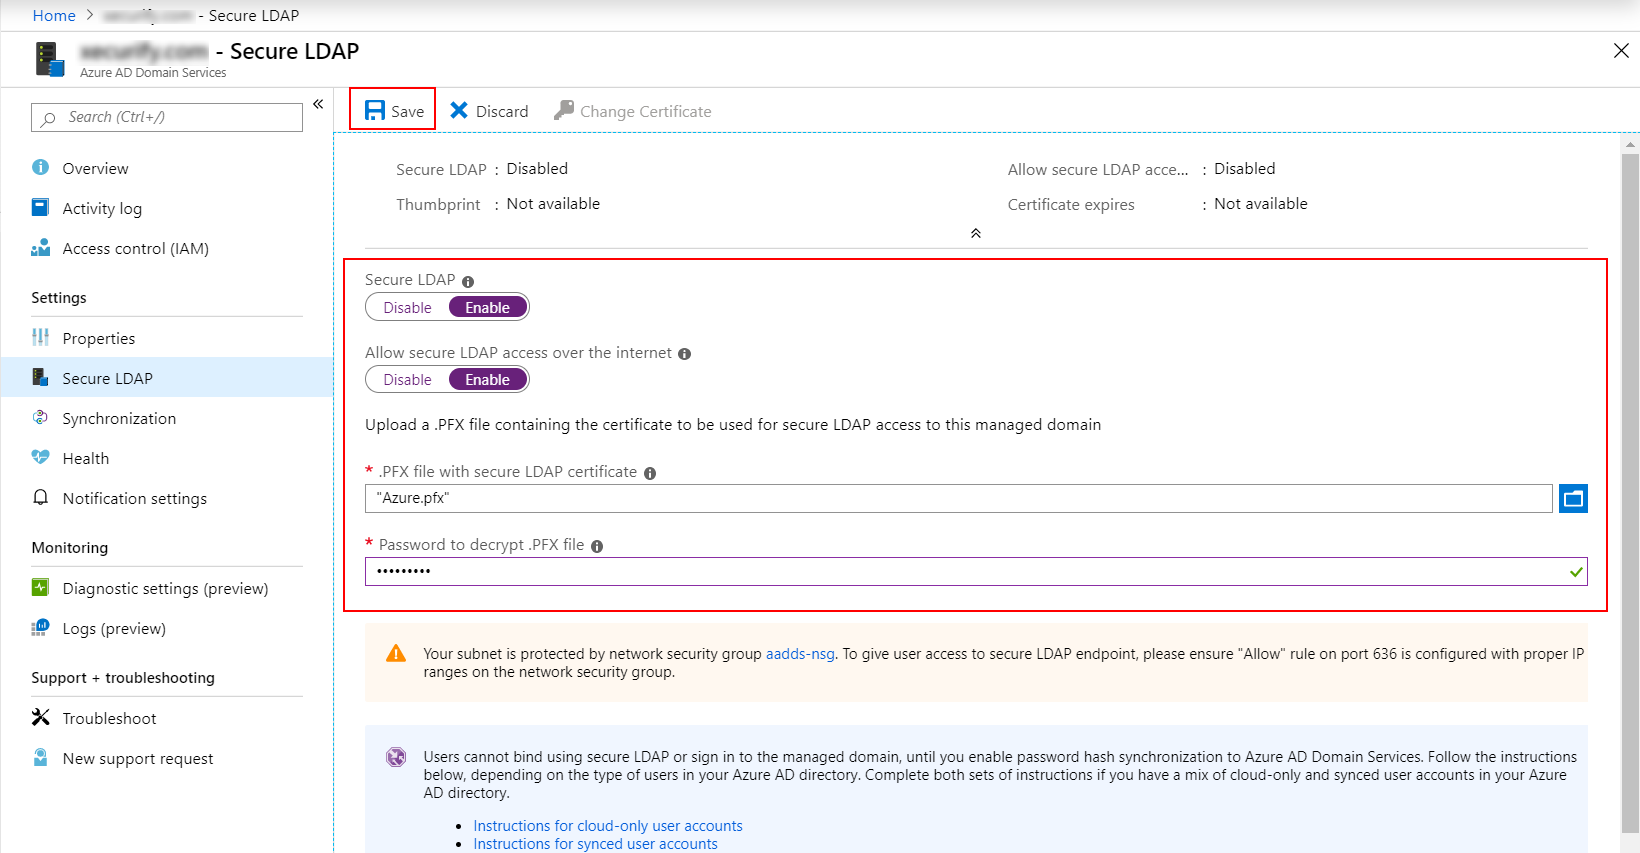Click the Save button label
1640x853 pixels.
(x=408, y=111)
